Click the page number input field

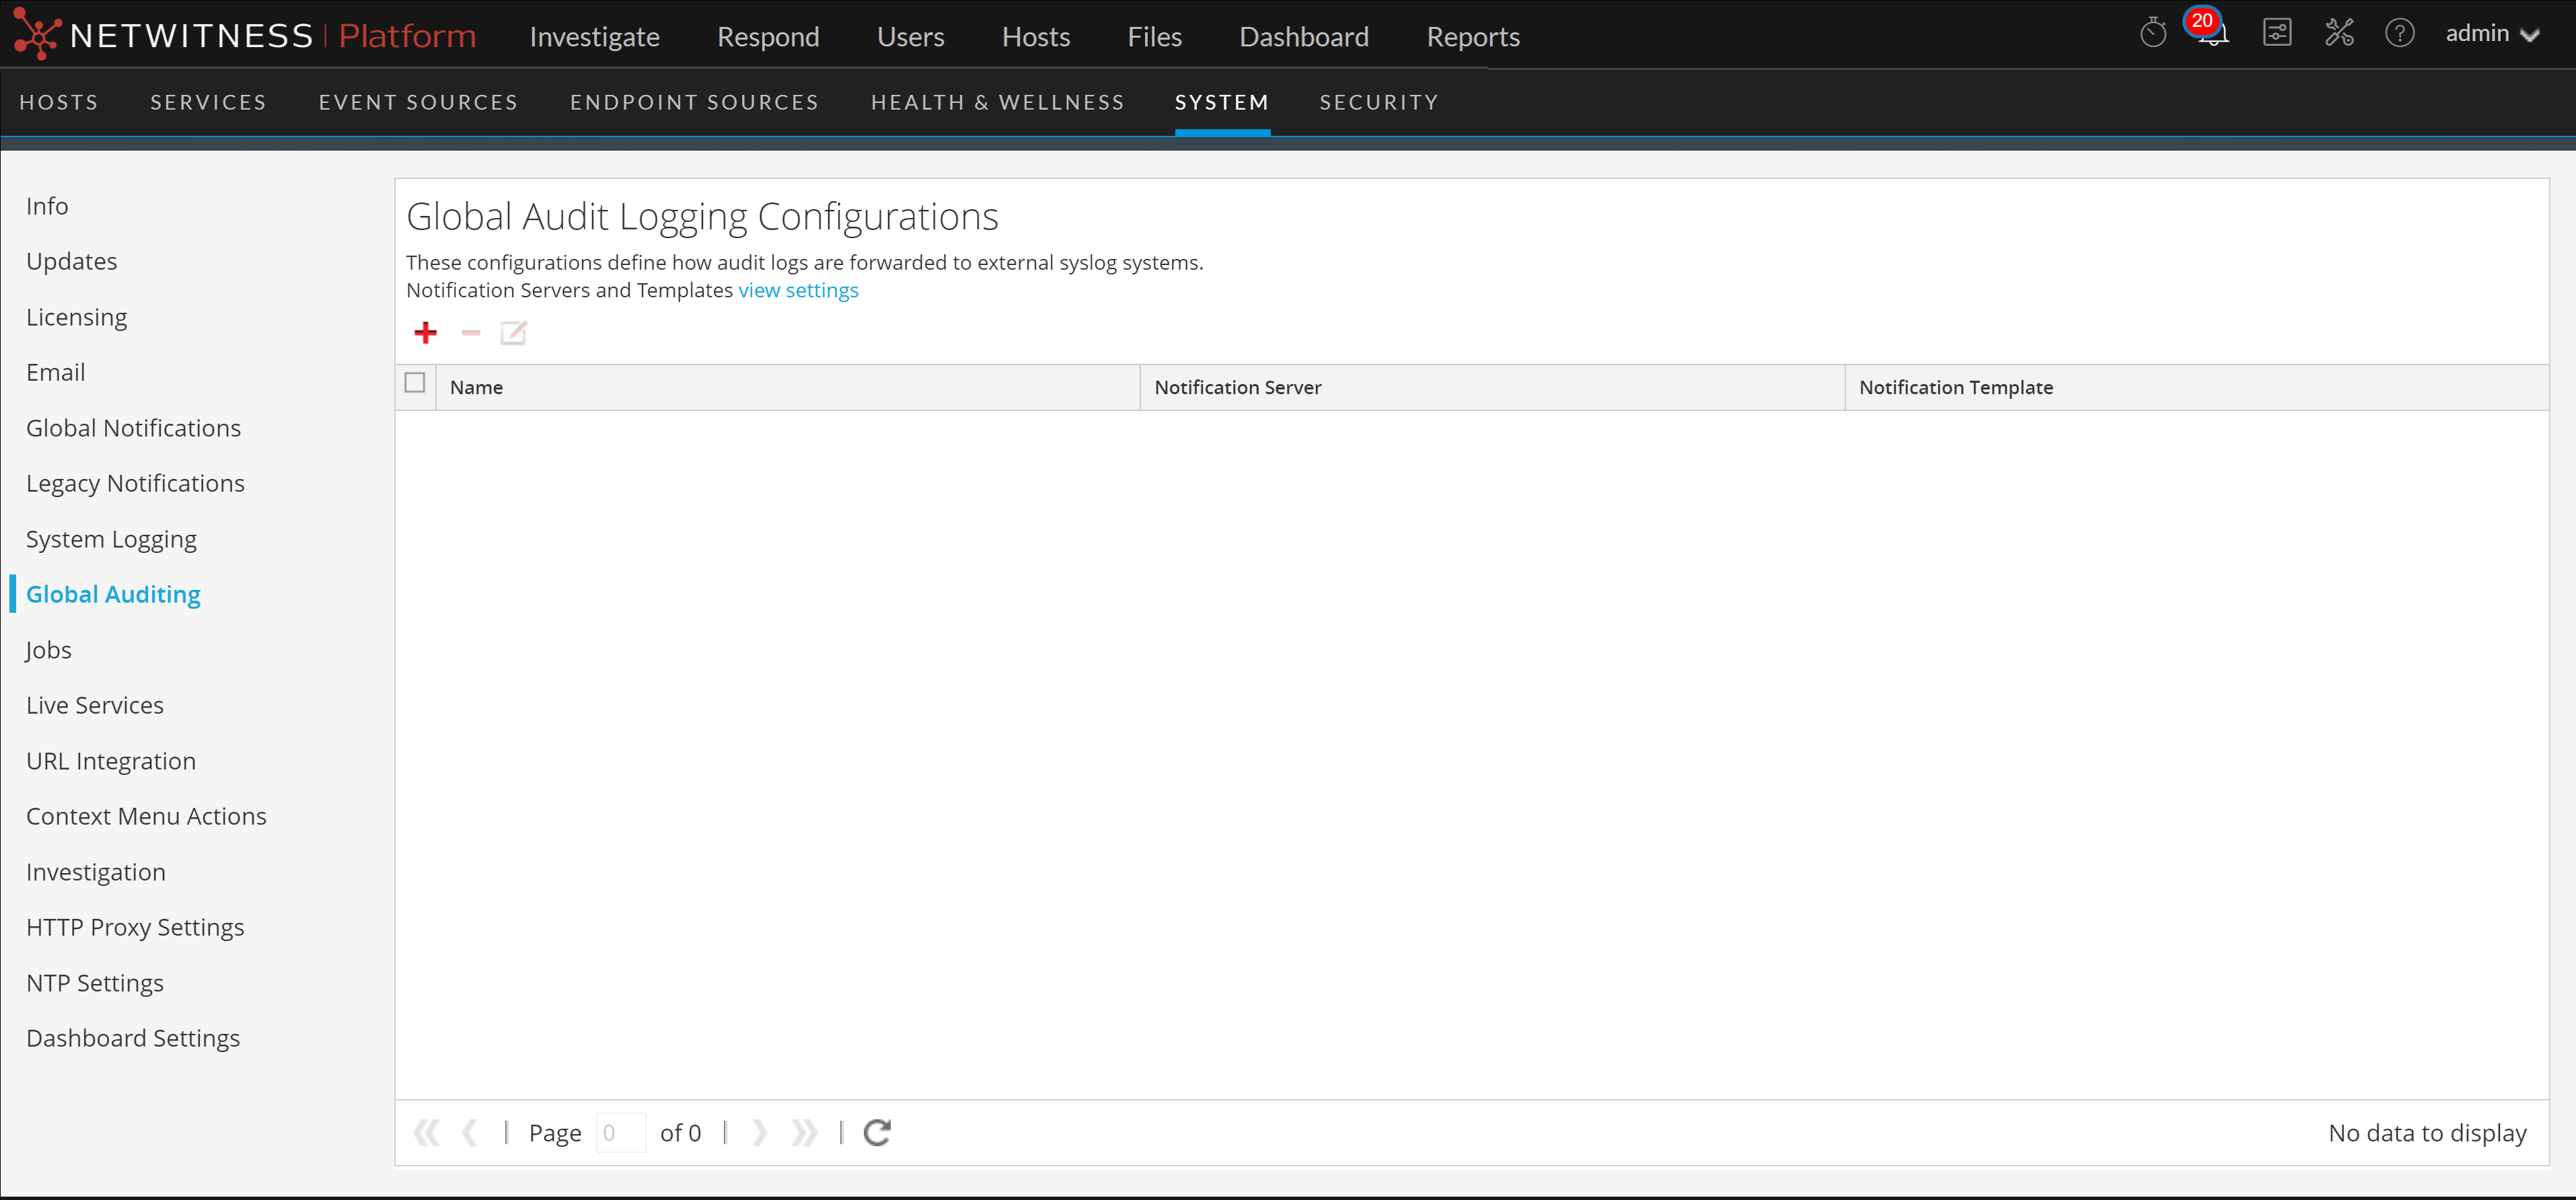(620, 1132)
